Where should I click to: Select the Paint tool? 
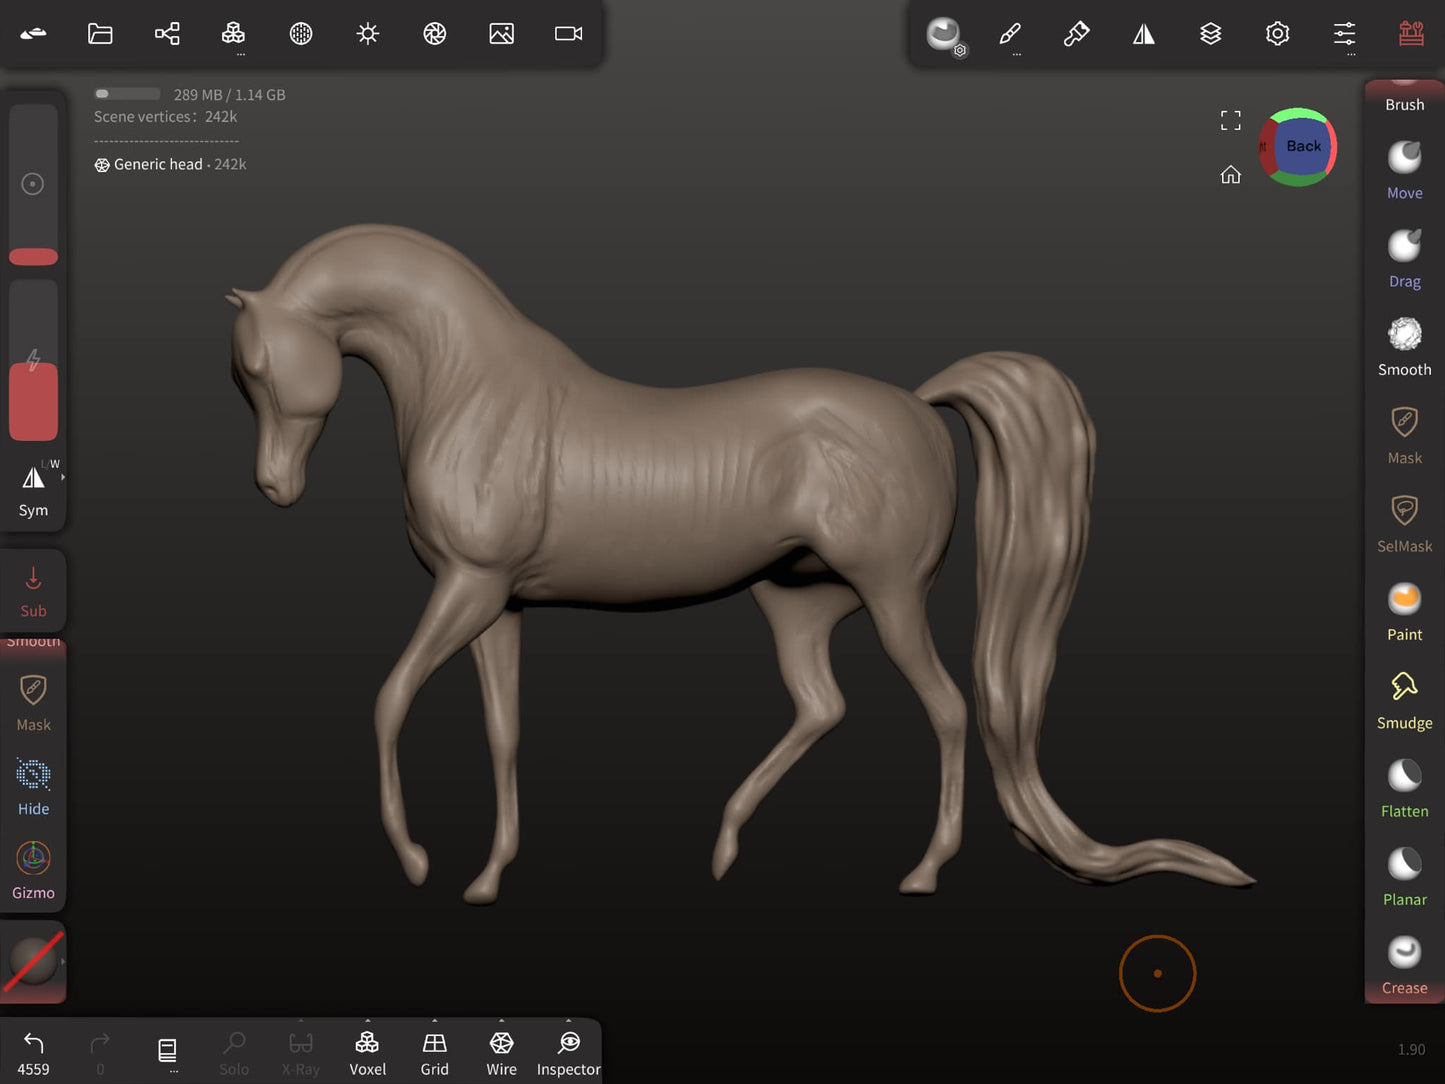coord(1404,611)
